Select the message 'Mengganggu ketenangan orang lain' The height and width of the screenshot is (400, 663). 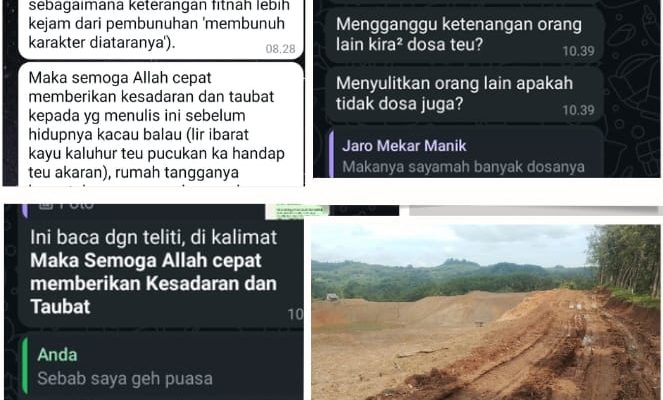click(x=464, y=35)
